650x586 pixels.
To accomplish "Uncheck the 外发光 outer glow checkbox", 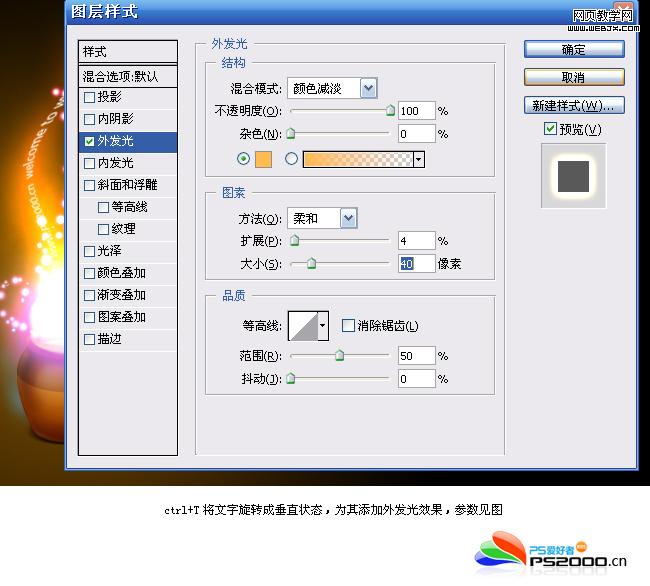I will click(x=89, y=141).
